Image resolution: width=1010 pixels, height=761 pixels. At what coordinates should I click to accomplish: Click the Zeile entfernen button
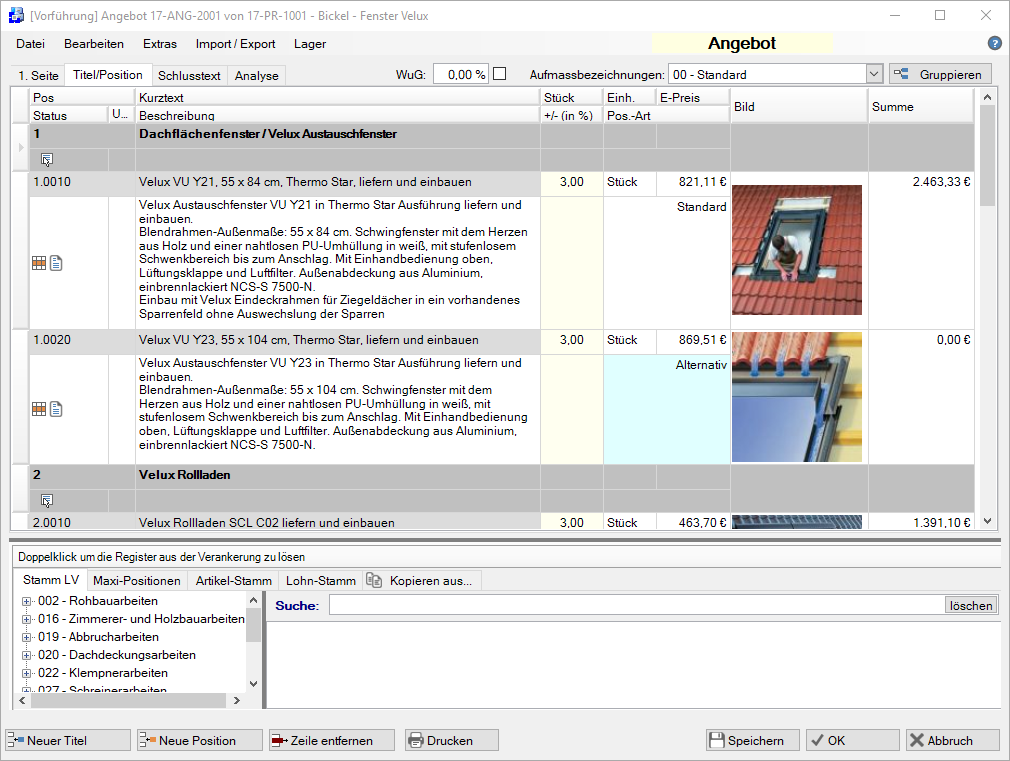[x=332, y=740]
